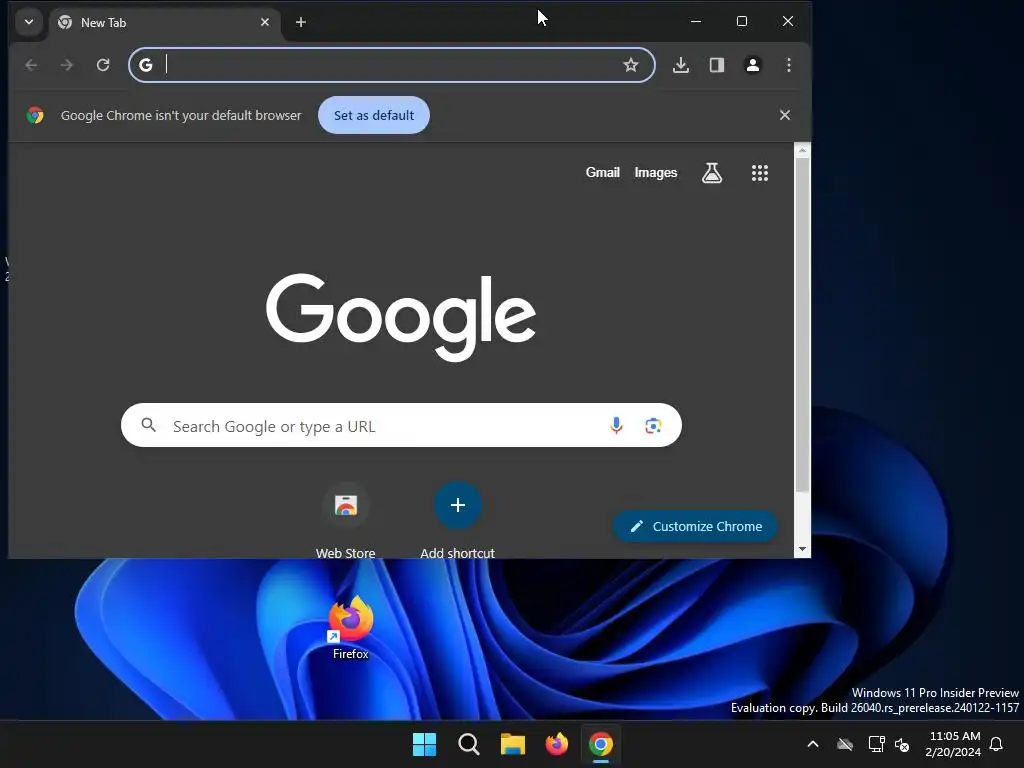Viewport: 1024px width, 768px height.
Task: Start voice search with the microphone
Action: [616, 426]
